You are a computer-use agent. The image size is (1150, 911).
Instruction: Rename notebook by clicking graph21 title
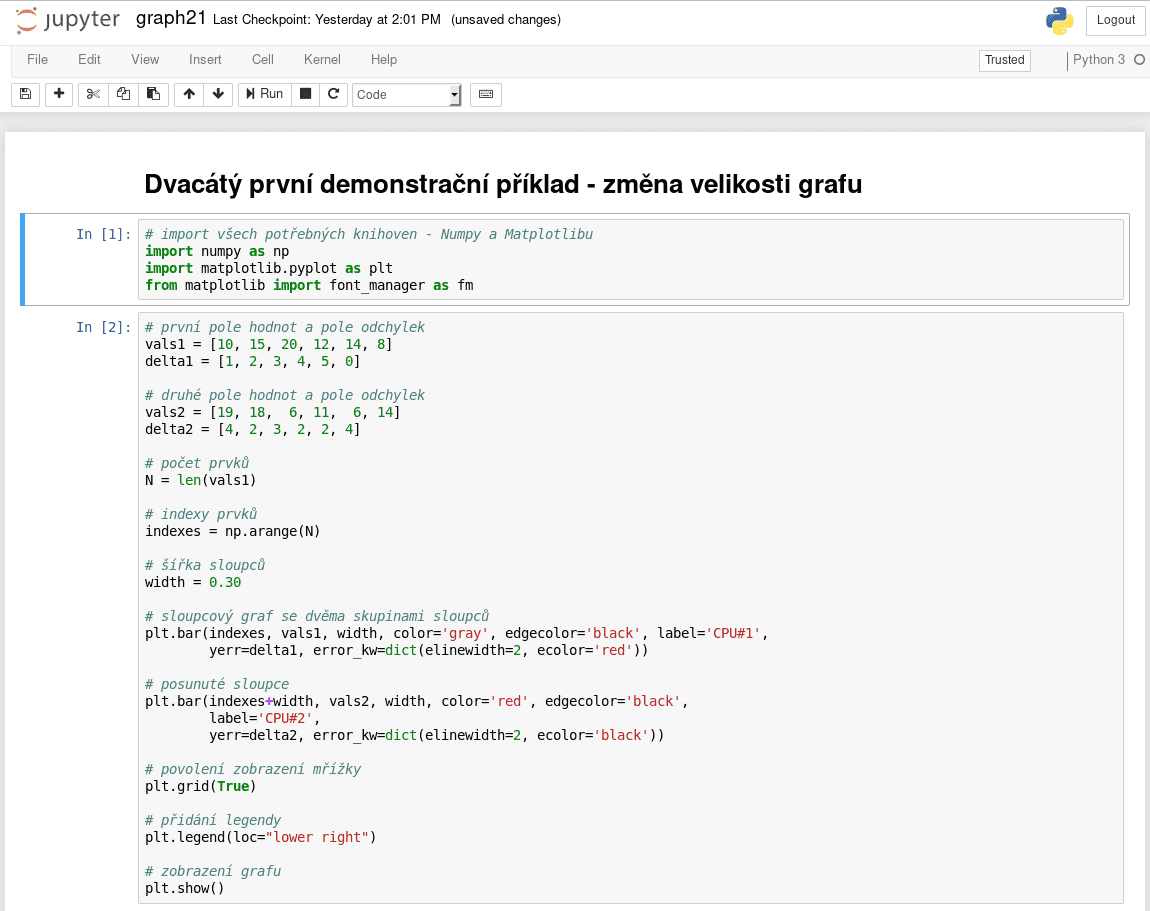(171, 19)
